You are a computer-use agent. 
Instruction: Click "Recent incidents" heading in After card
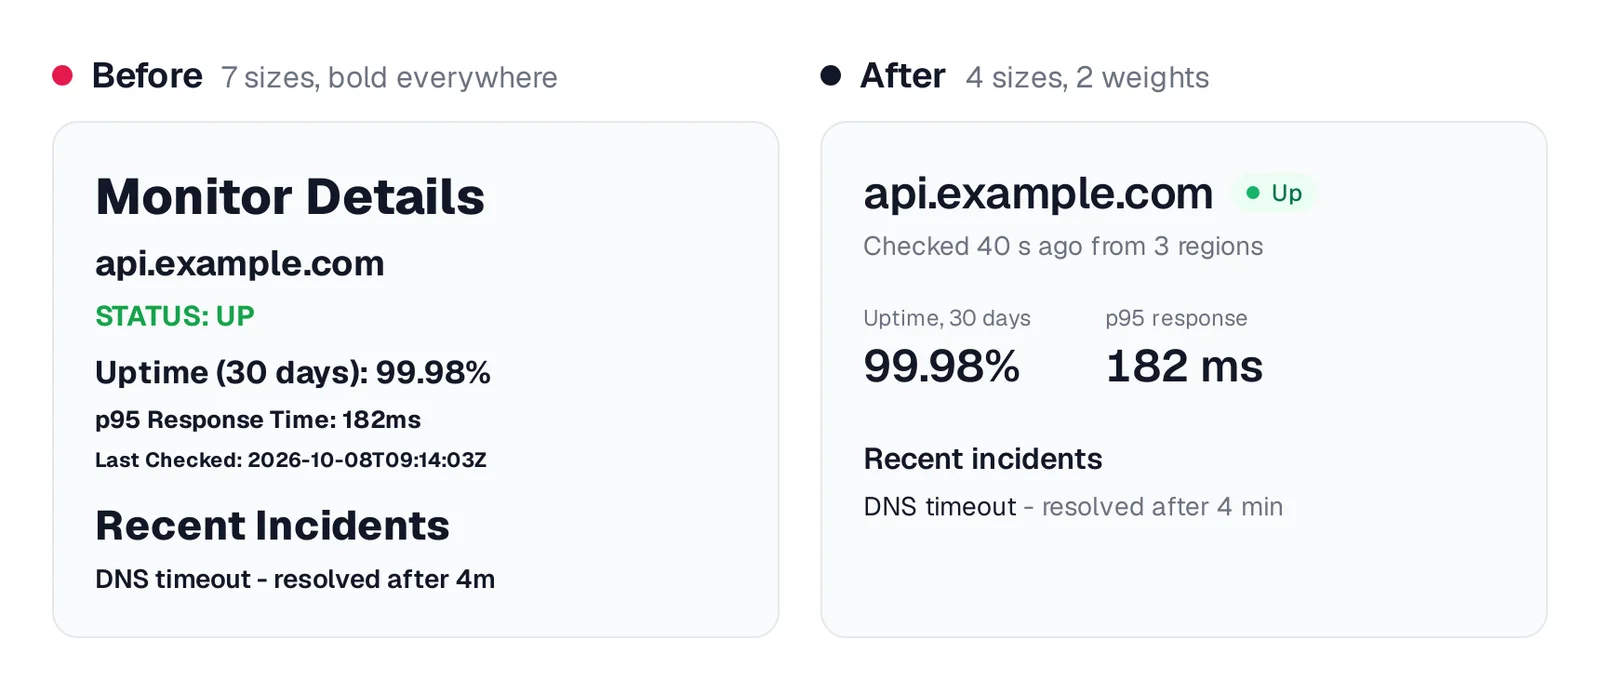[983, 459]
